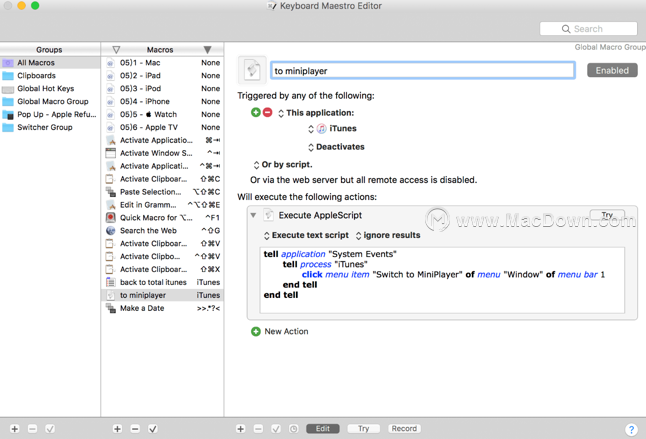This screenshot has height=439, width=646.
Task: Select the Edit in Gramm... macro icon
Action: 110,205
